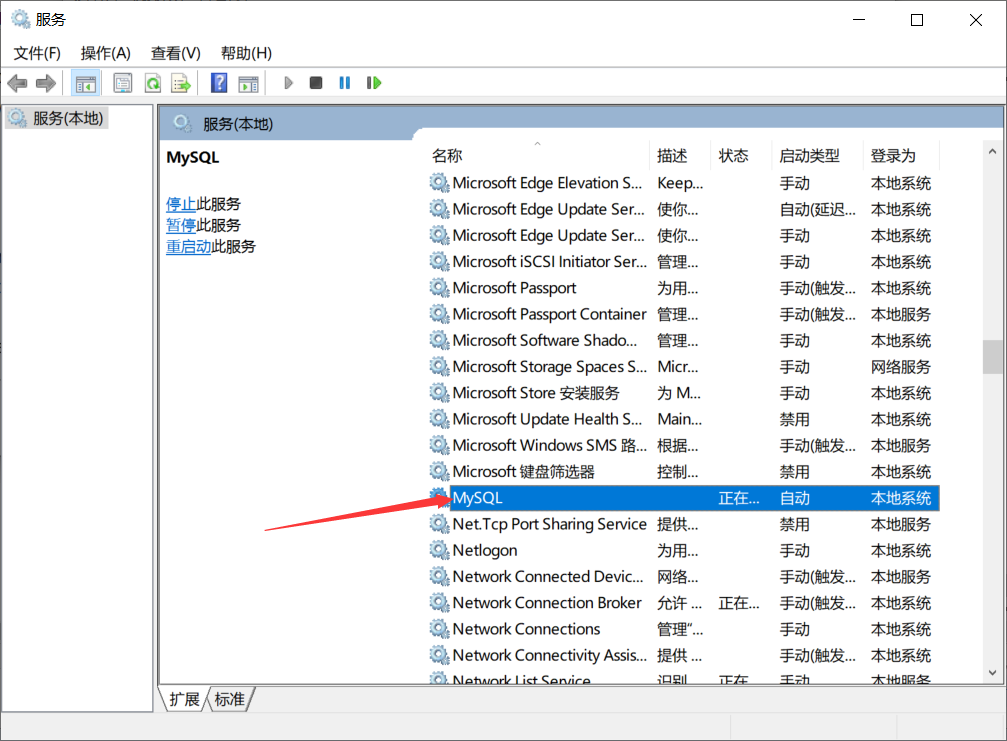The width and height of the screenshot is (1007, 741).
Task: Click gear icon of Microsoft Software Shadow service
Action: (439, 340)
